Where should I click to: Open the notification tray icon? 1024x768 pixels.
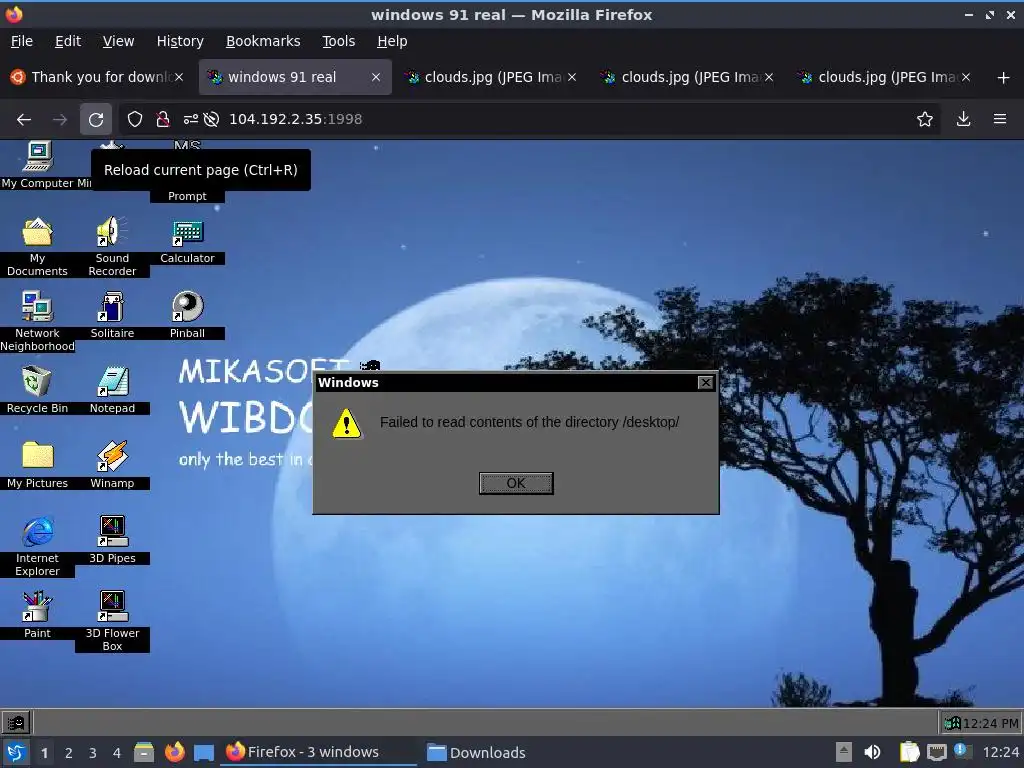click(960, 750)
